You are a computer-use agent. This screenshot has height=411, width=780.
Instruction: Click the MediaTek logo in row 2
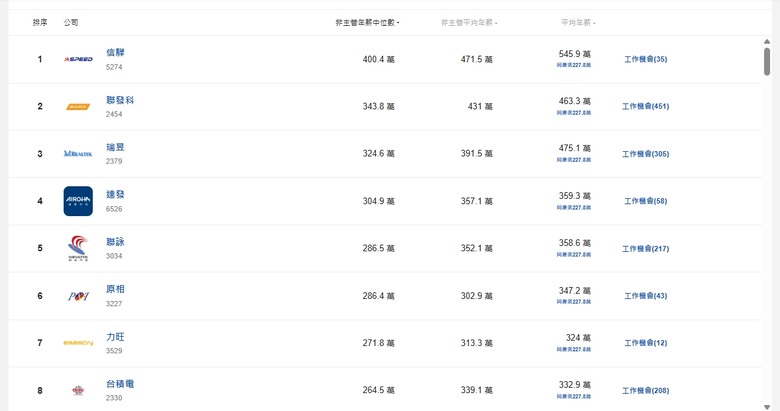[x=78, y=106]
